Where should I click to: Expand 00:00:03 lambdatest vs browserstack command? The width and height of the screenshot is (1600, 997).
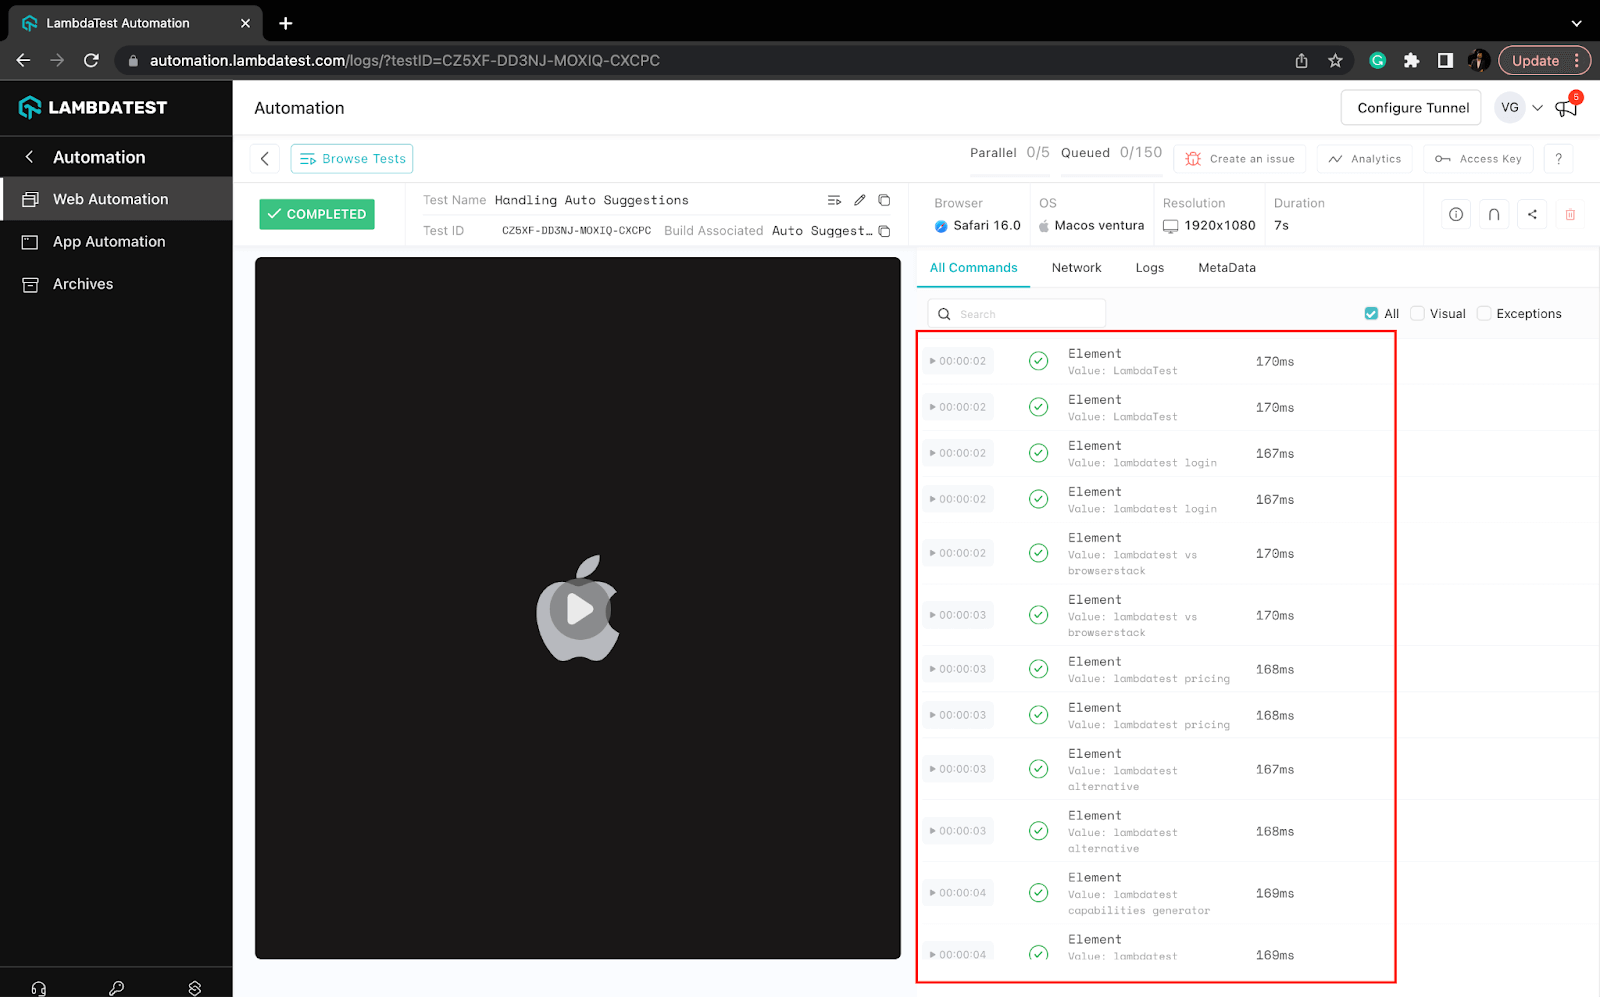click(958, 615)
